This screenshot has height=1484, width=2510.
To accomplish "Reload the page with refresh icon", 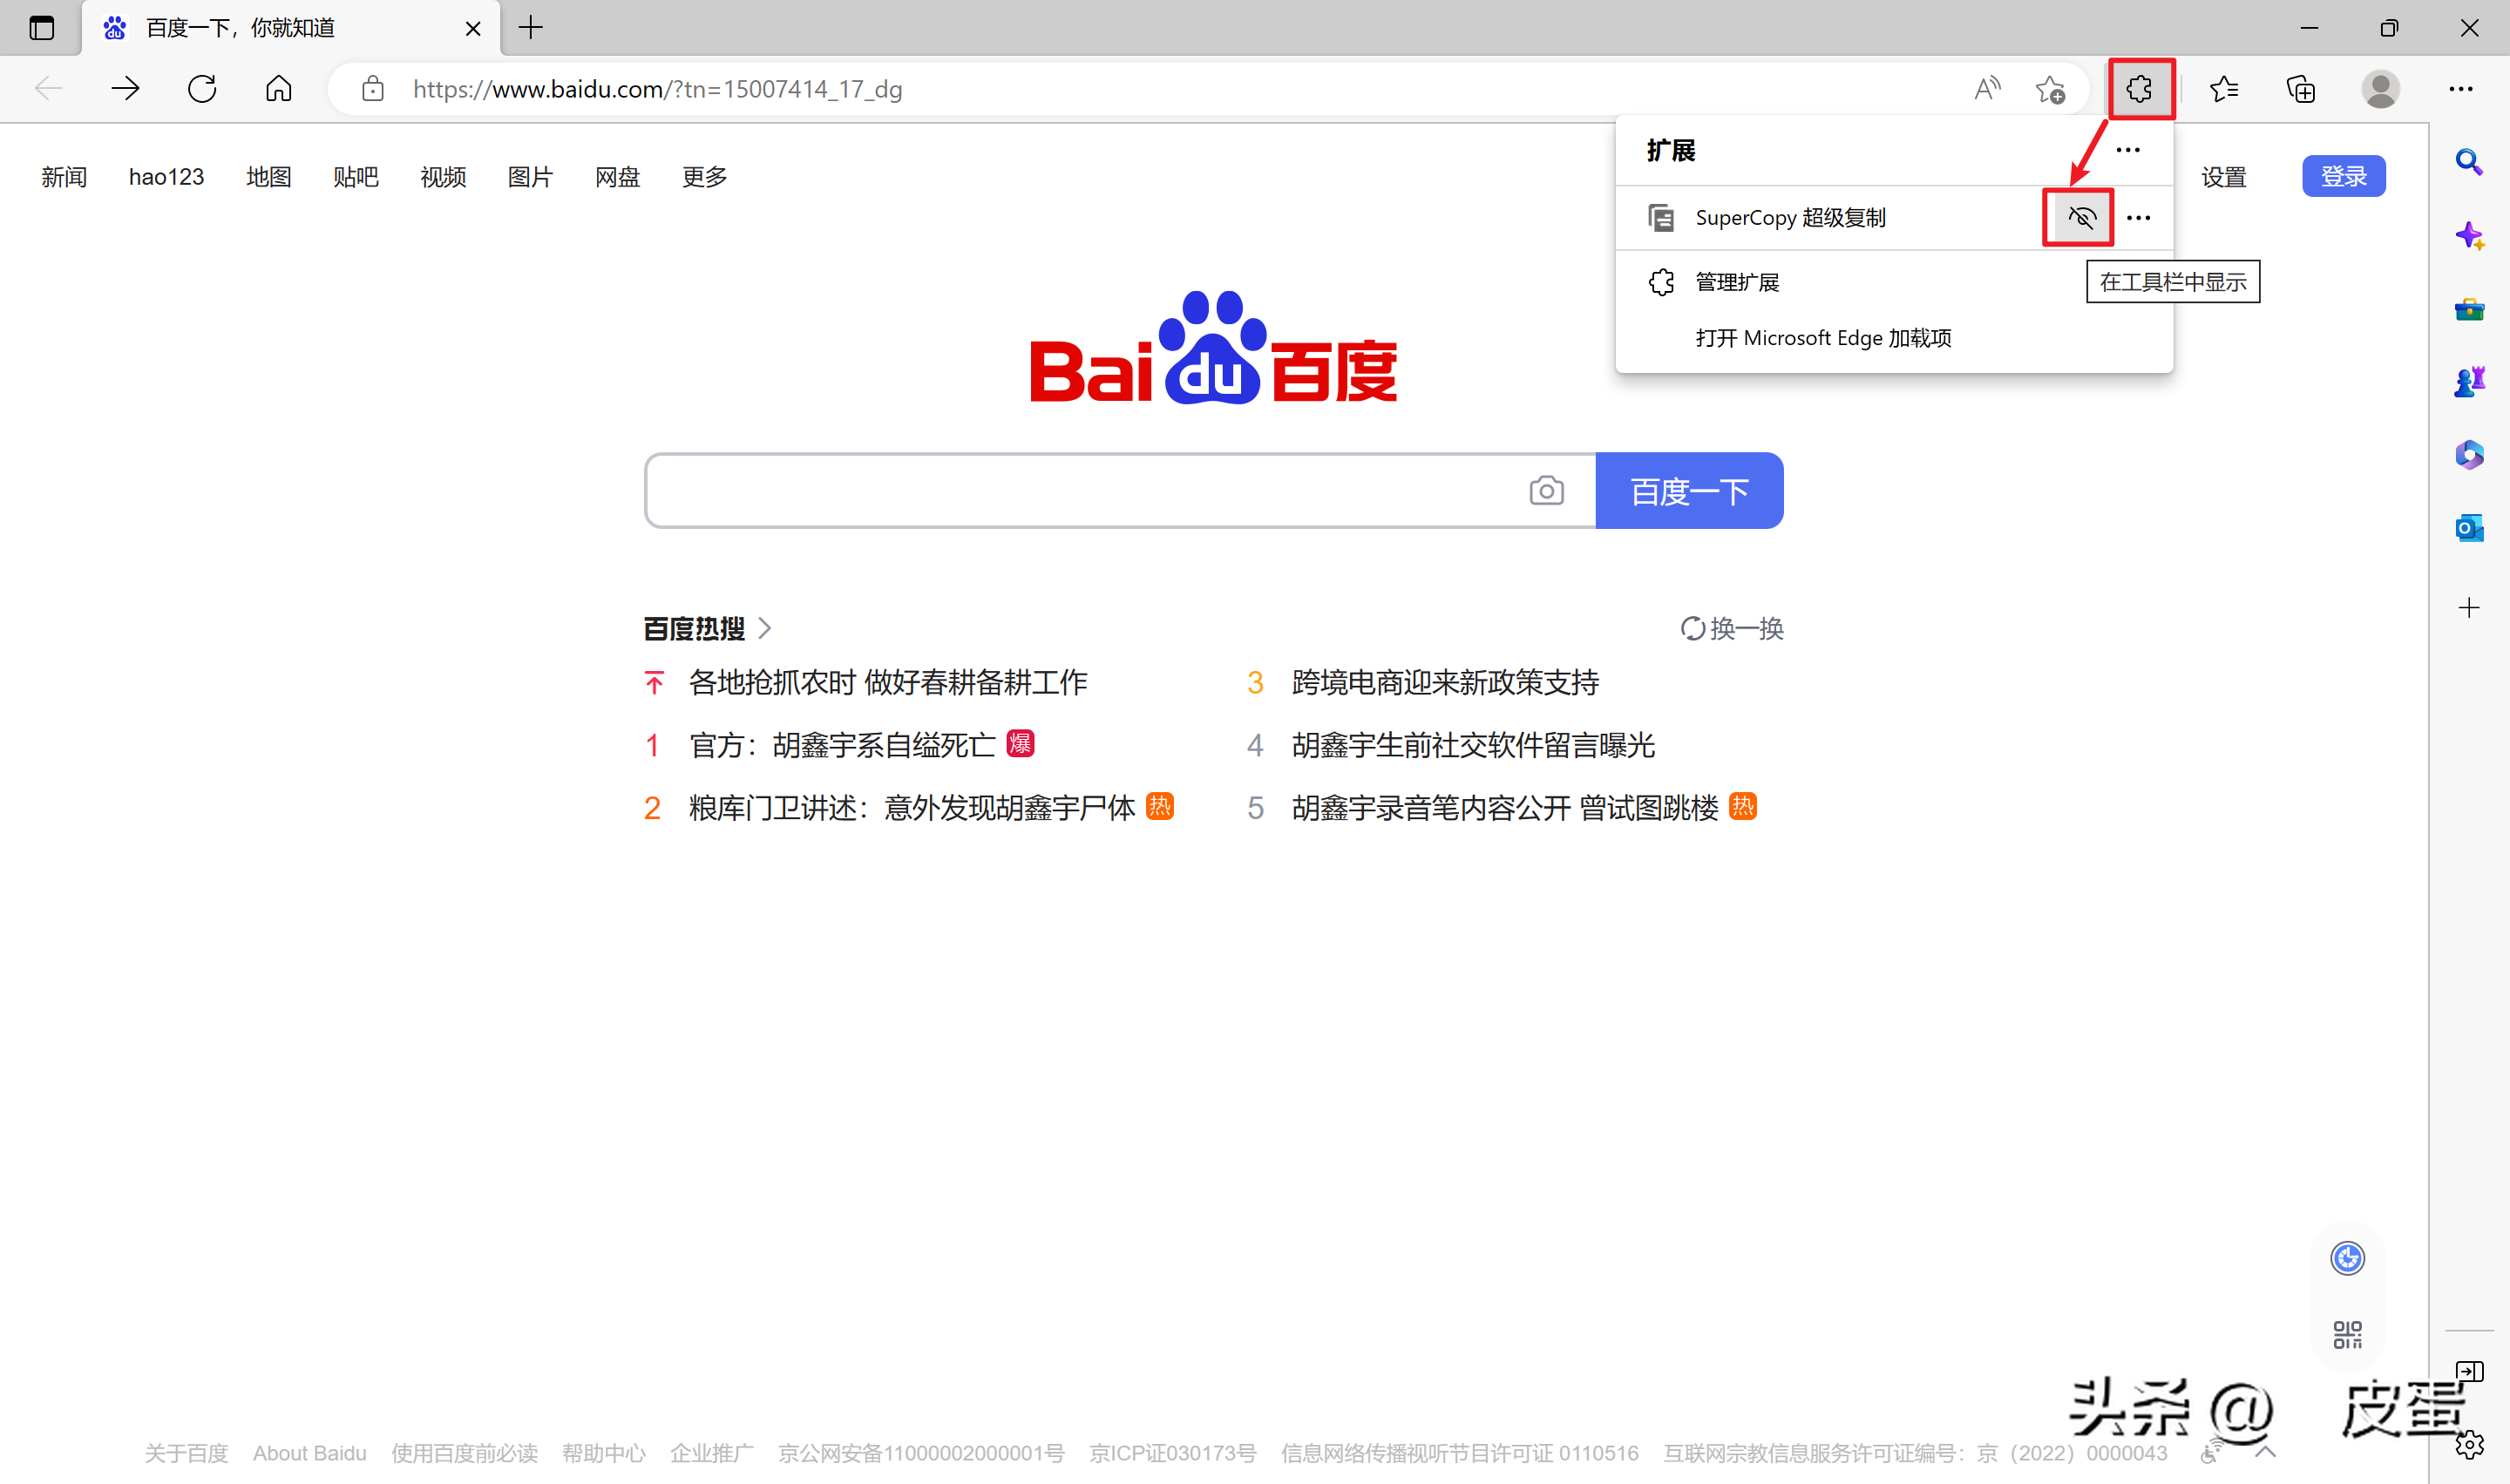I will tap(202, 89).
